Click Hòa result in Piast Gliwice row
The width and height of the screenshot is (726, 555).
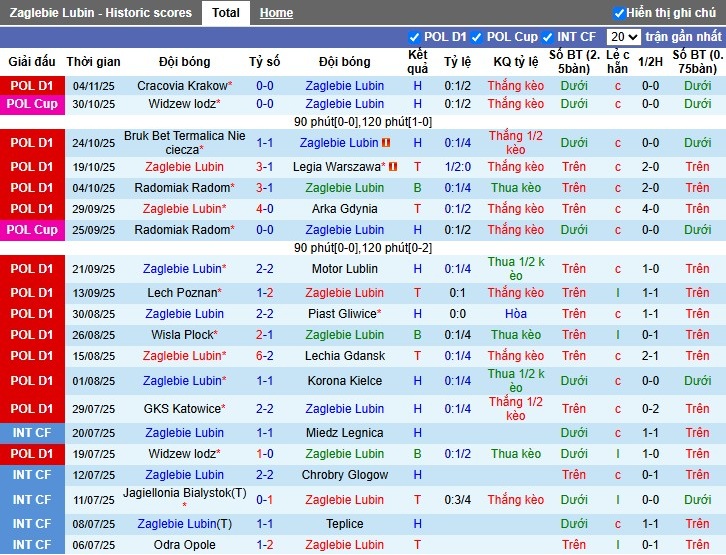(516, 313)
